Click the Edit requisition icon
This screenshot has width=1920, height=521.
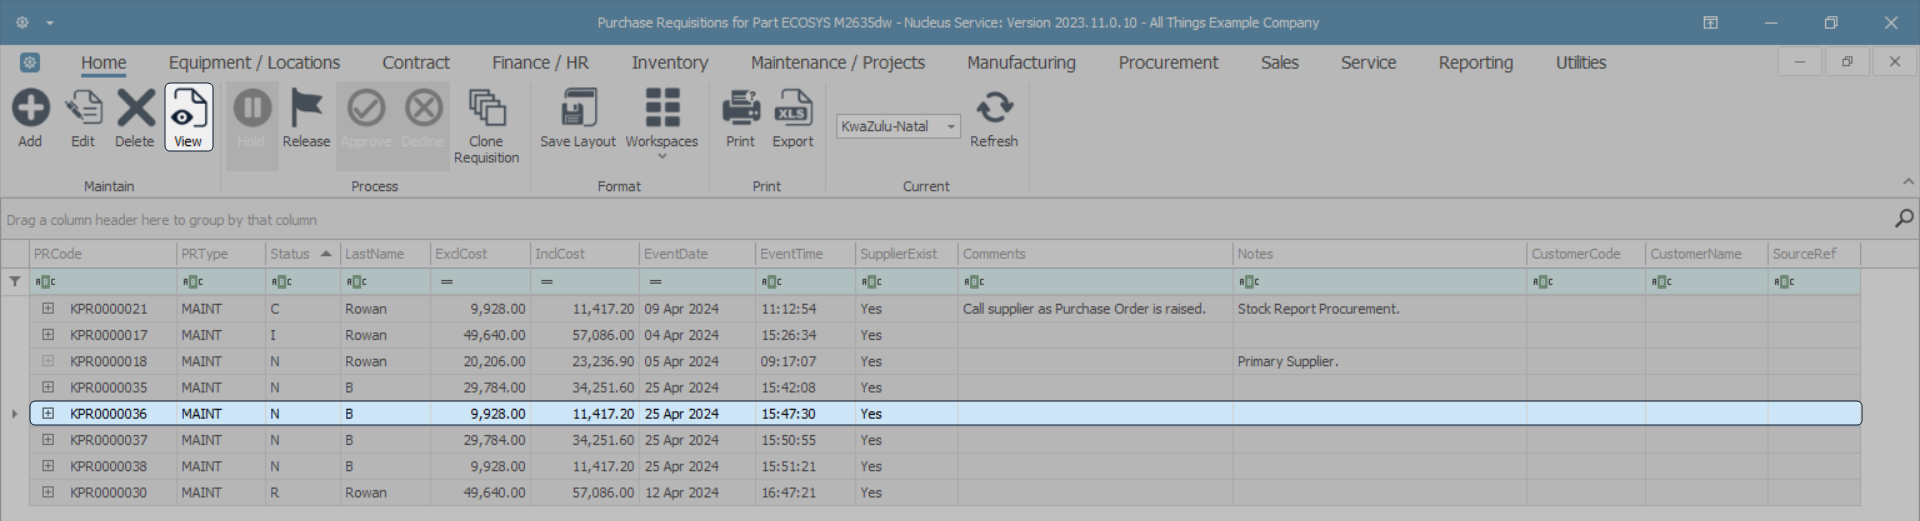click(83, 108)
